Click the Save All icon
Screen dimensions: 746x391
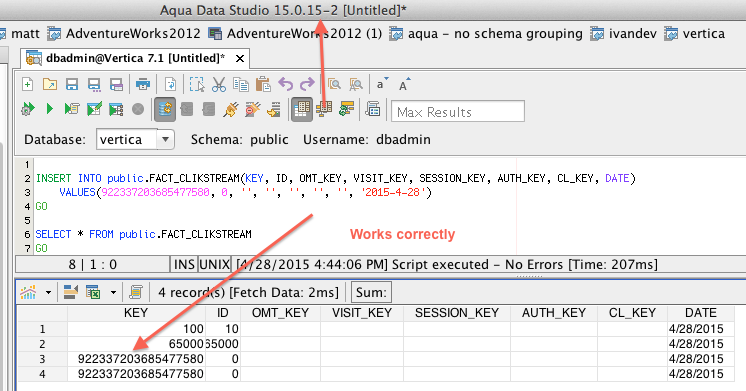coord(117,85)
